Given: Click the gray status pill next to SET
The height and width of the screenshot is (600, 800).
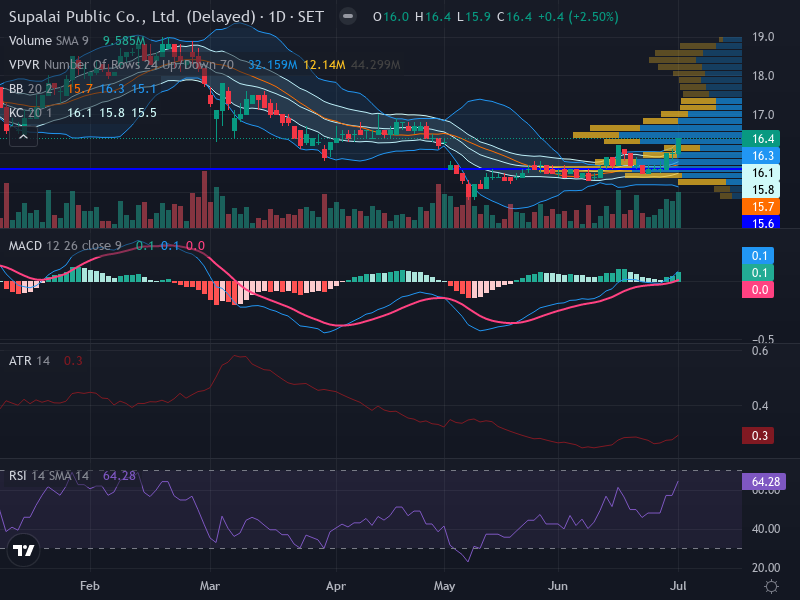Looking at the screenshot, I should [348, 16].
